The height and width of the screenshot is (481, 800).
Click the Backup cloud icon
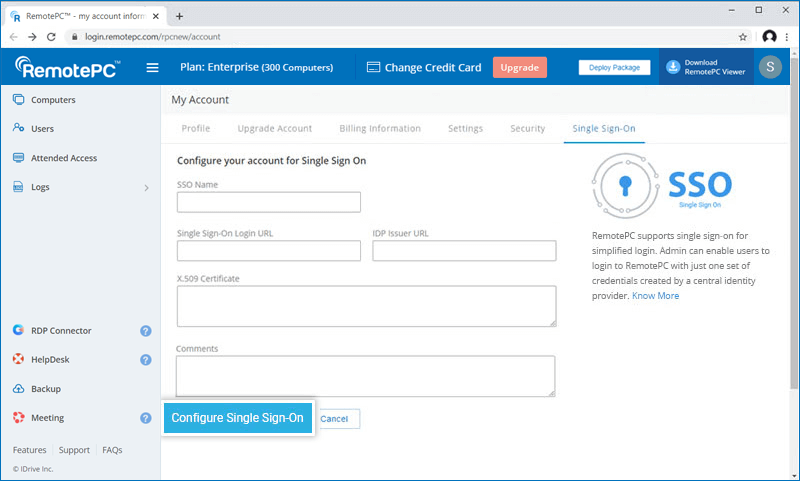point(19,389)
